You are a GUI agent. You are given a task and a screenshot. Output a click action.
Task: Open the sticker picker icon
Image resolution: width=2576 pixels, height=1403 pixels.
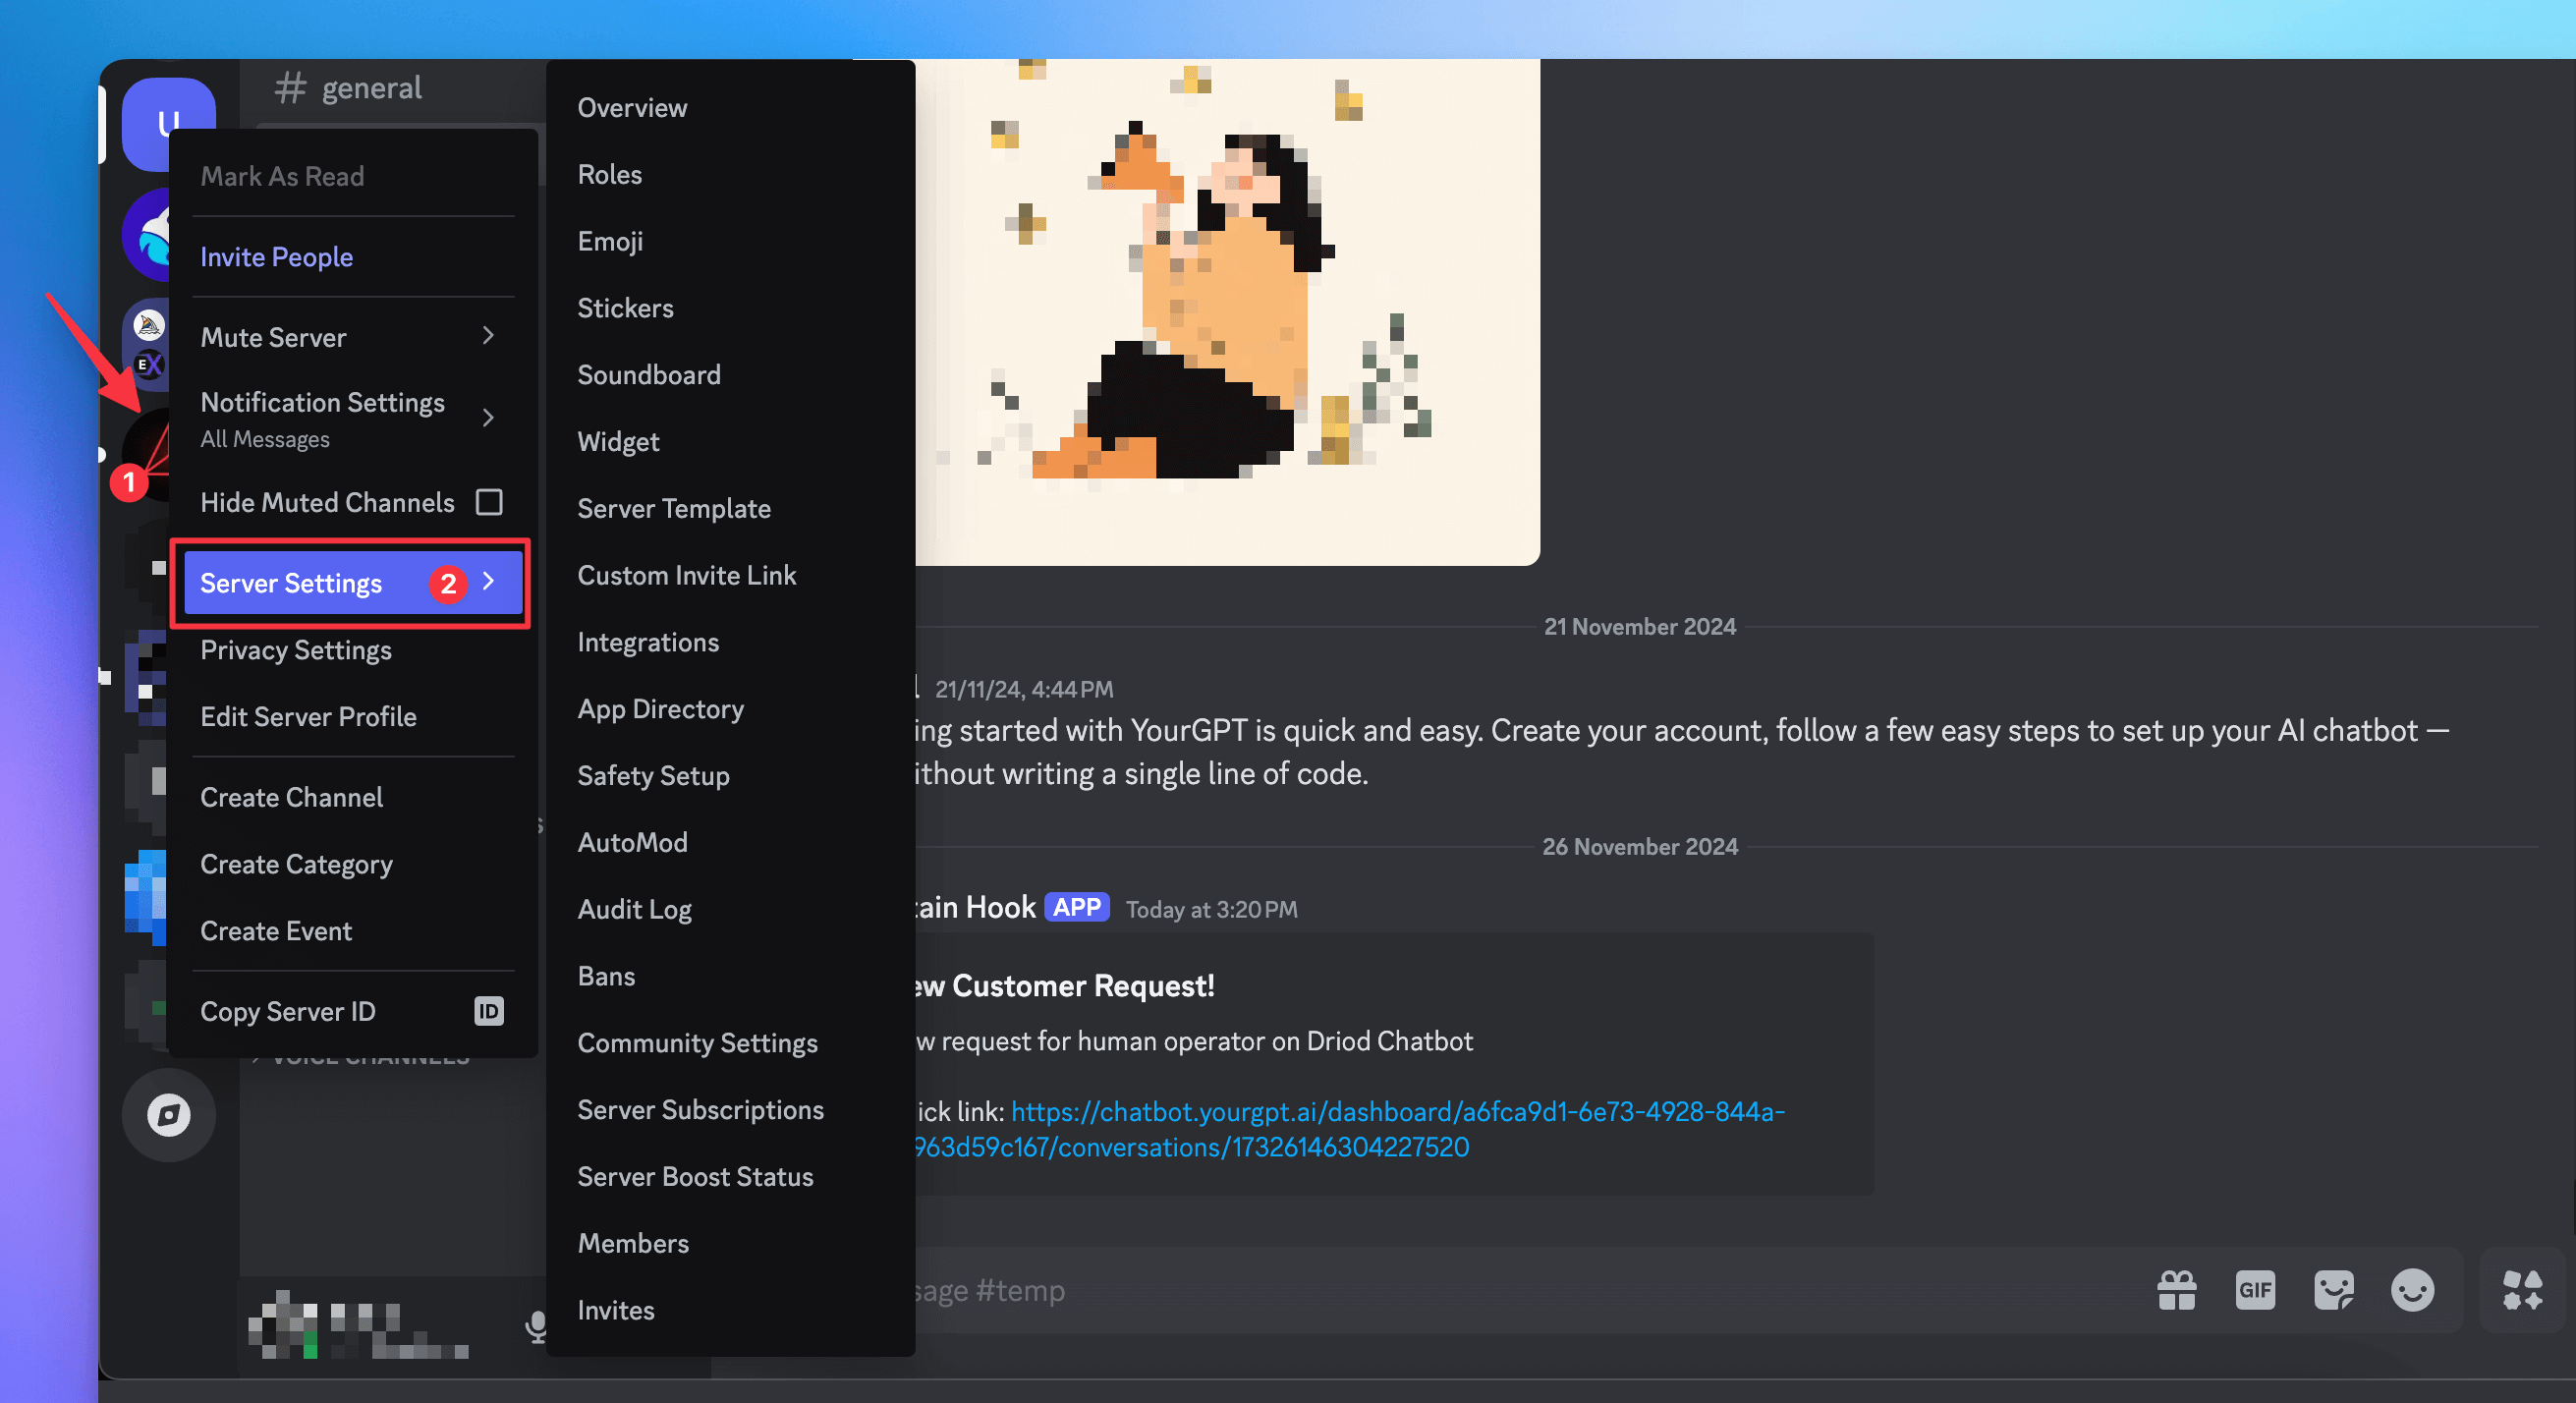pos(2333,1289)
